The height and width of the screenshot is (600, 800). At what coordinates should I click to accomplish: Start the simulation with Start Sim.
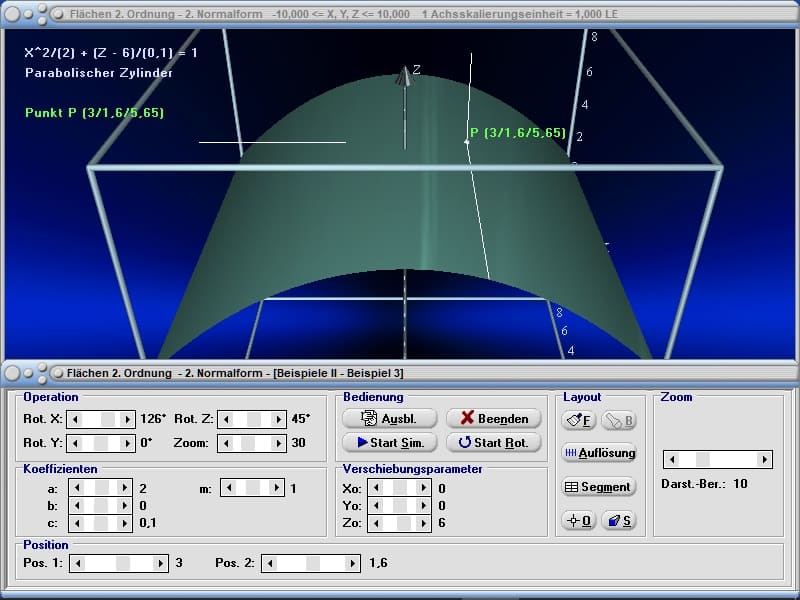point(389,442)
